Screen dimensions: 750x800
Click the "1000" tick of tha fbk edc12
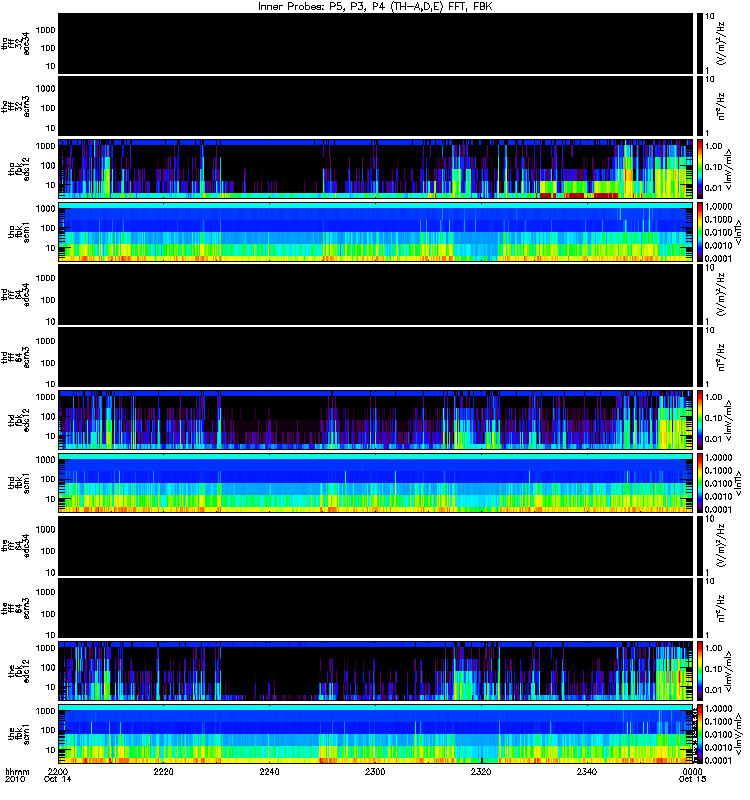point(45,146)
